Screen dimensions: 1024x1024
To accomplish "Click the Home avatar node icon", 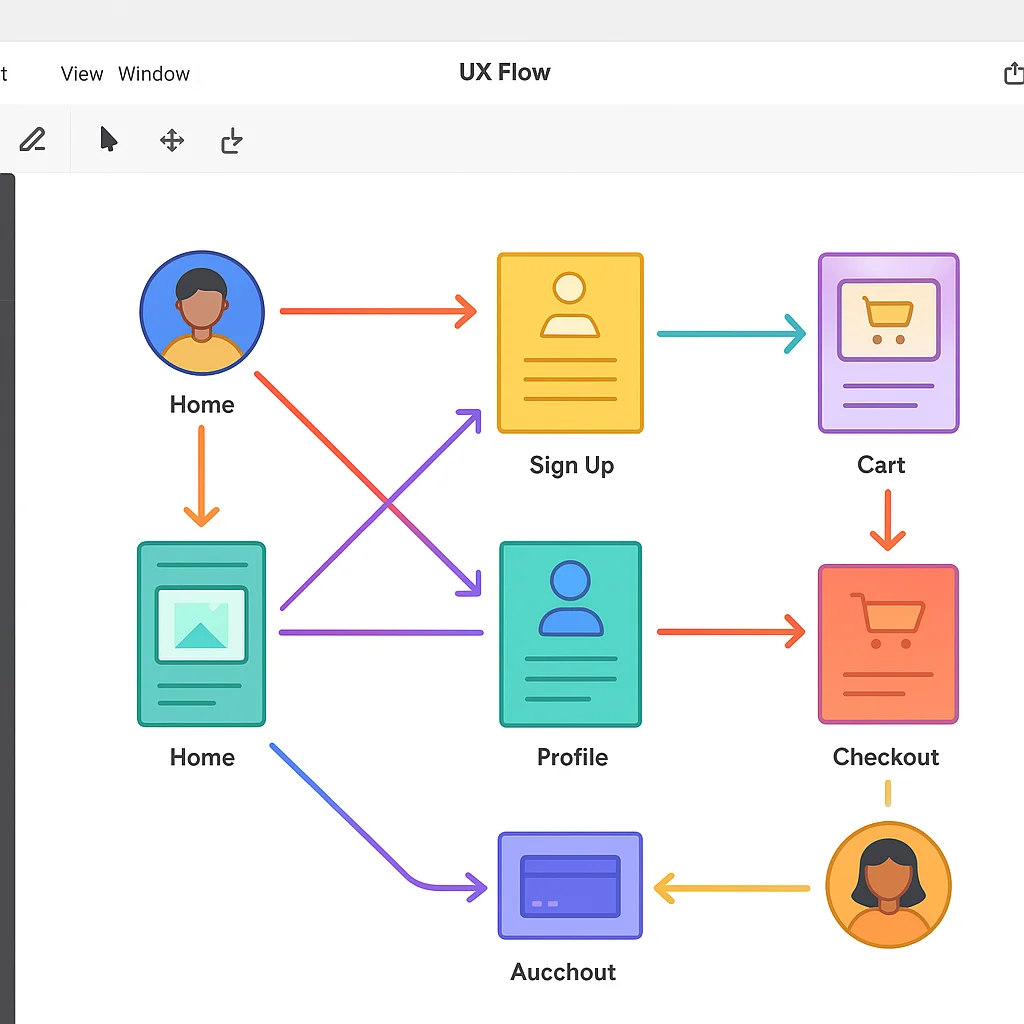I will click(202, 311).
